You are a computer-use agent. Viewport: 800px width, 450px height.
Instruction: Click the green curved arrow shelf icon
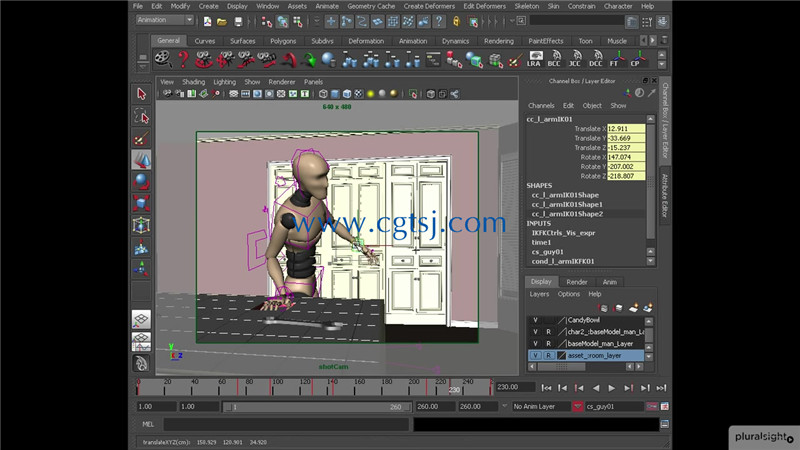point(308,59)
